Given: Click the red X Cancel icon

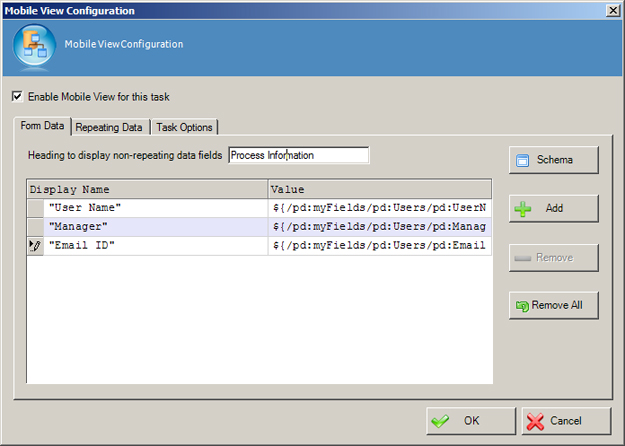Looking at the screenshot, I should coord(535,422).
